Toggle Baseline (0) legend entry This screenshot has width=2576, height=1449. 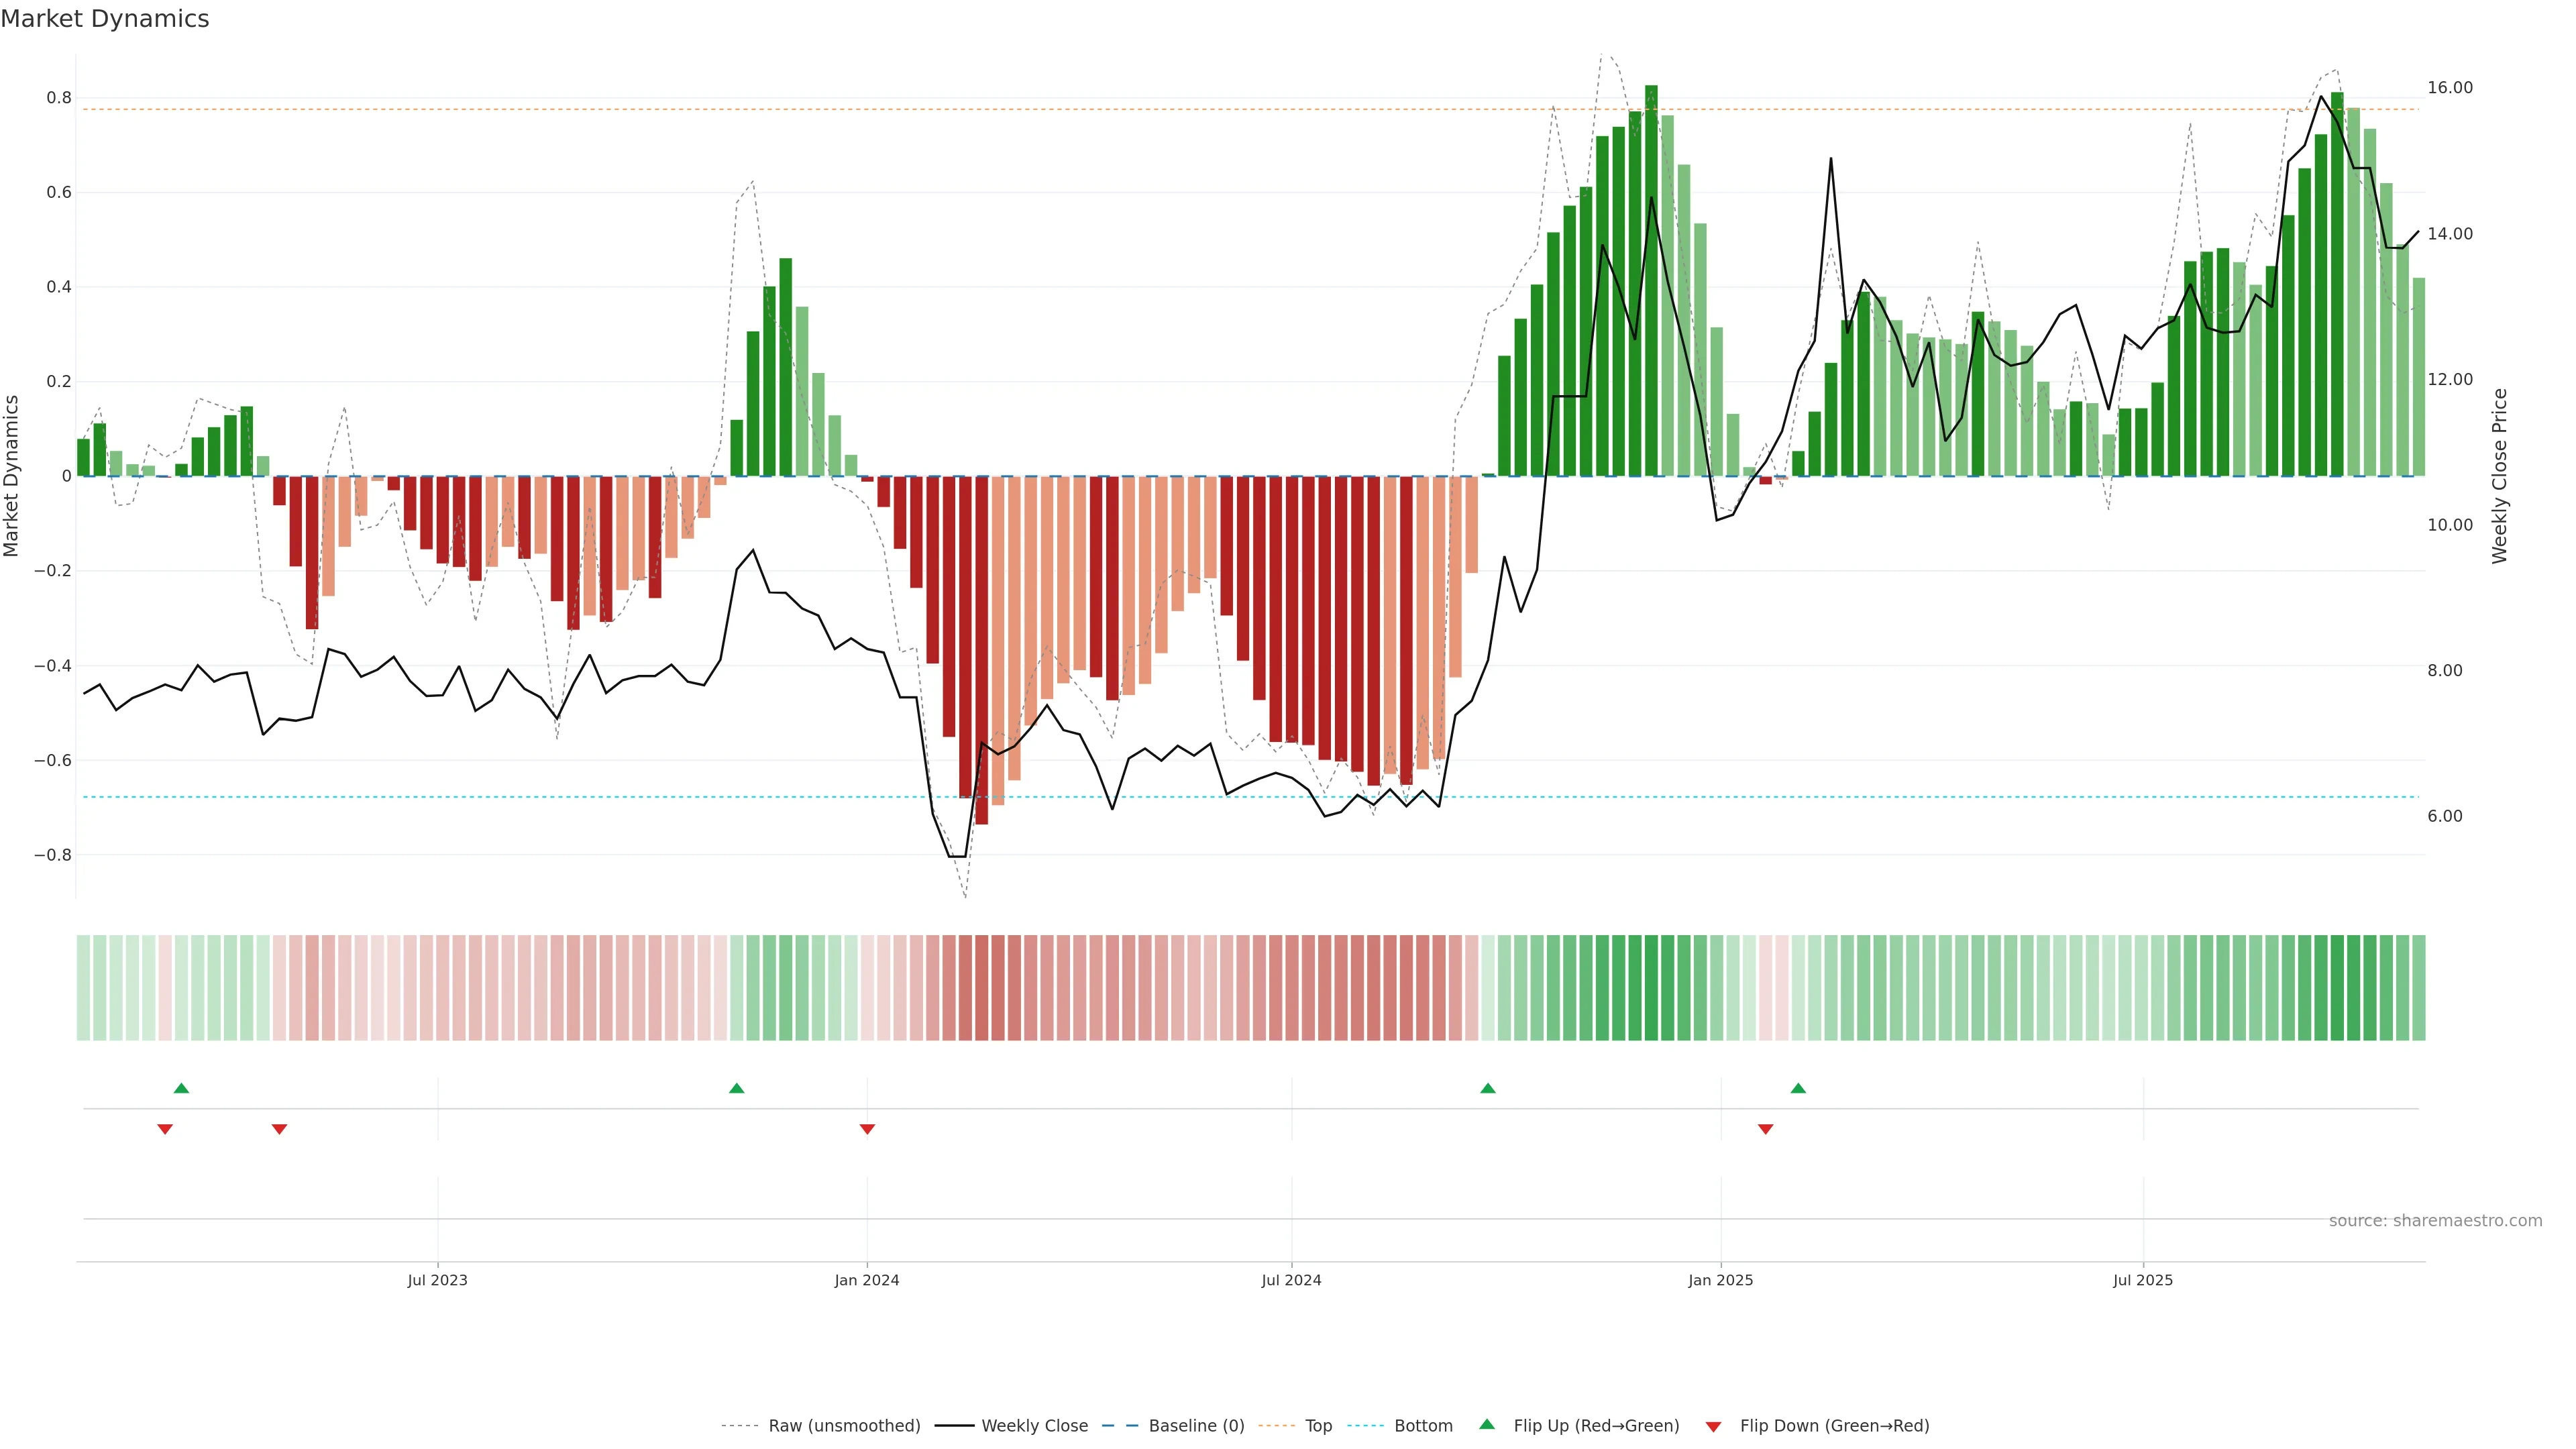pos(1196,1426)
